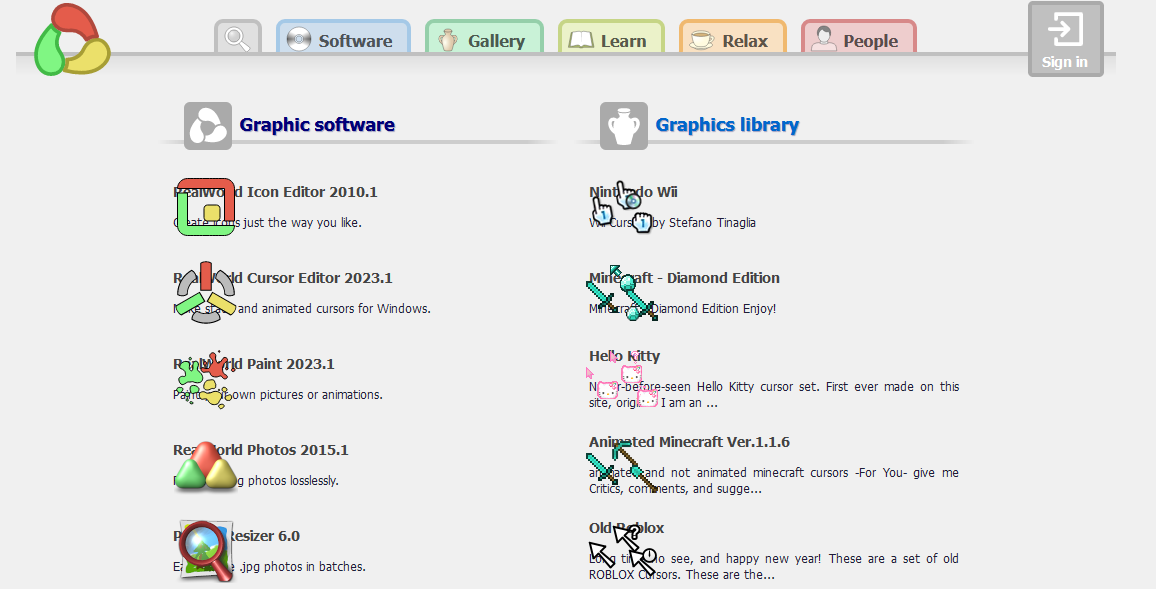Open Animated Minecraft Ver.1.1.6 link
This screenshot has width=1156, height=589.
pos(689,442)
